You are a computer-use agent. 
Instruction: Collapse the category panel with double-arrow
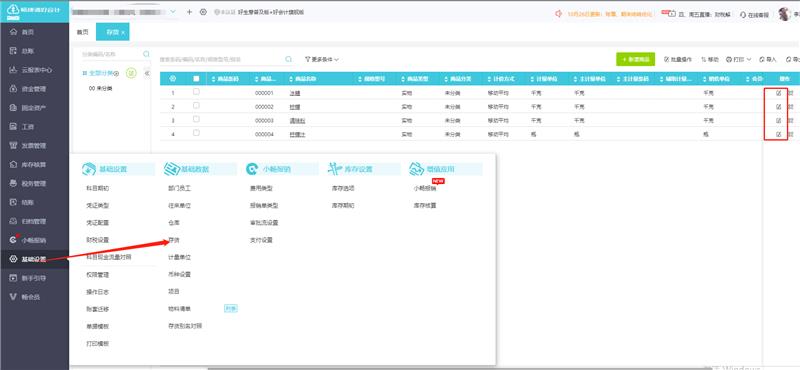coord(147,73)
